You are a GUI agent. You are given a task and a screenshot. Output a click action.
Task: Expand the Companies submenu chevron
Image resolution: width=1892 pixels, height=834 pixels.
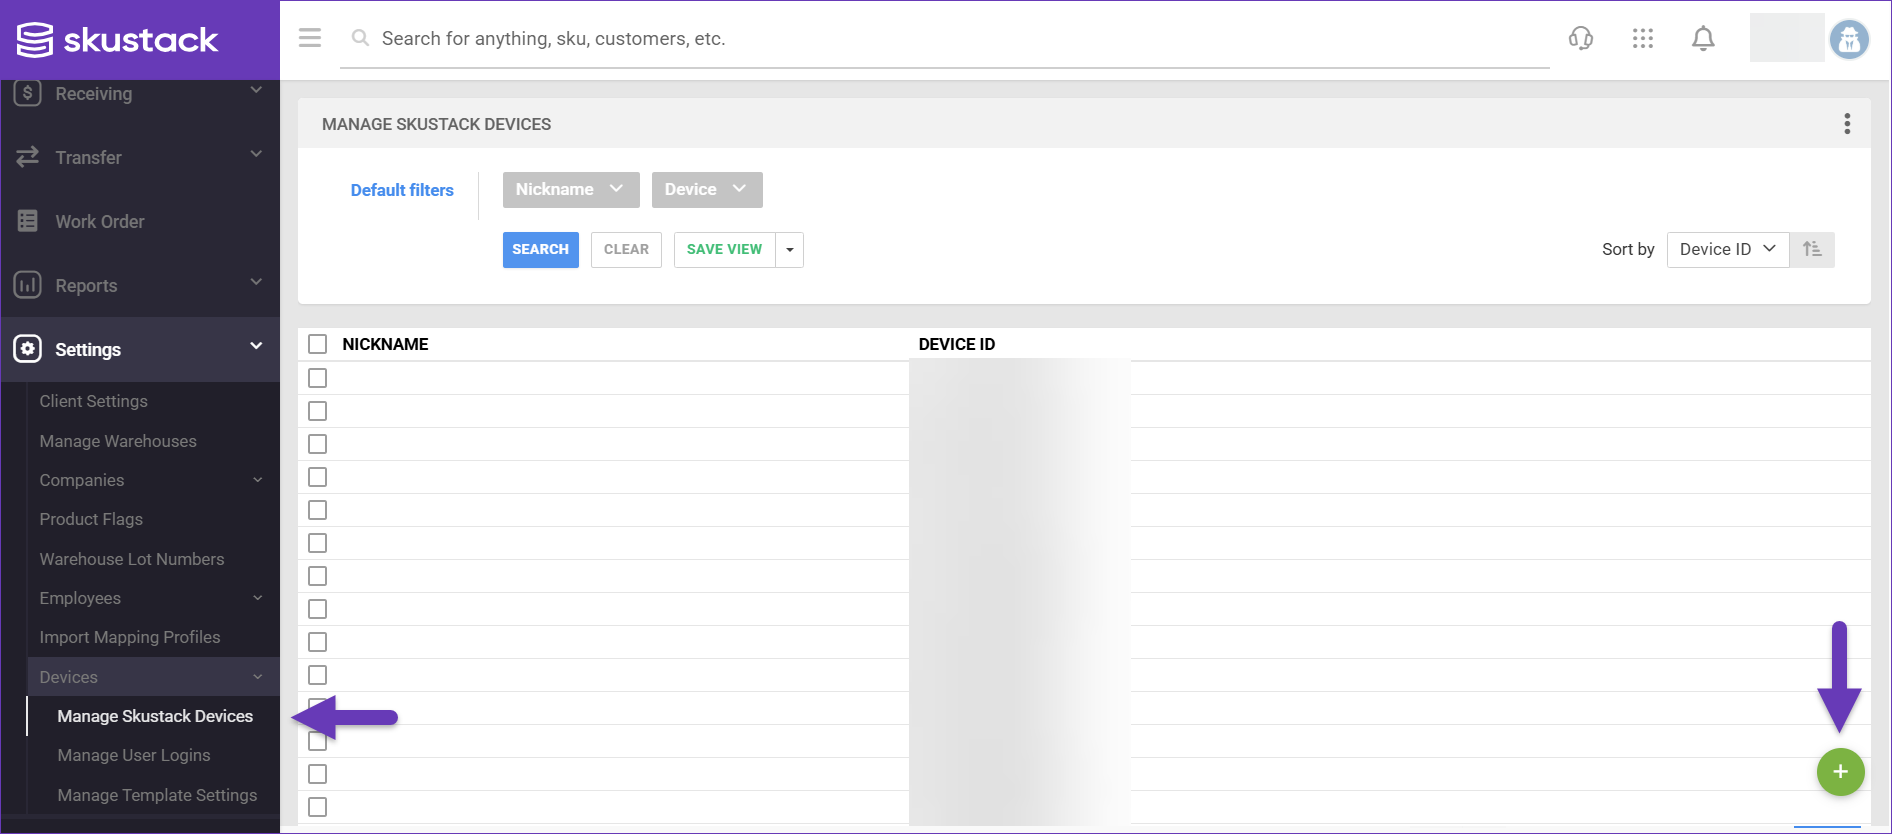pyautogui.click(x=258, y=480)
